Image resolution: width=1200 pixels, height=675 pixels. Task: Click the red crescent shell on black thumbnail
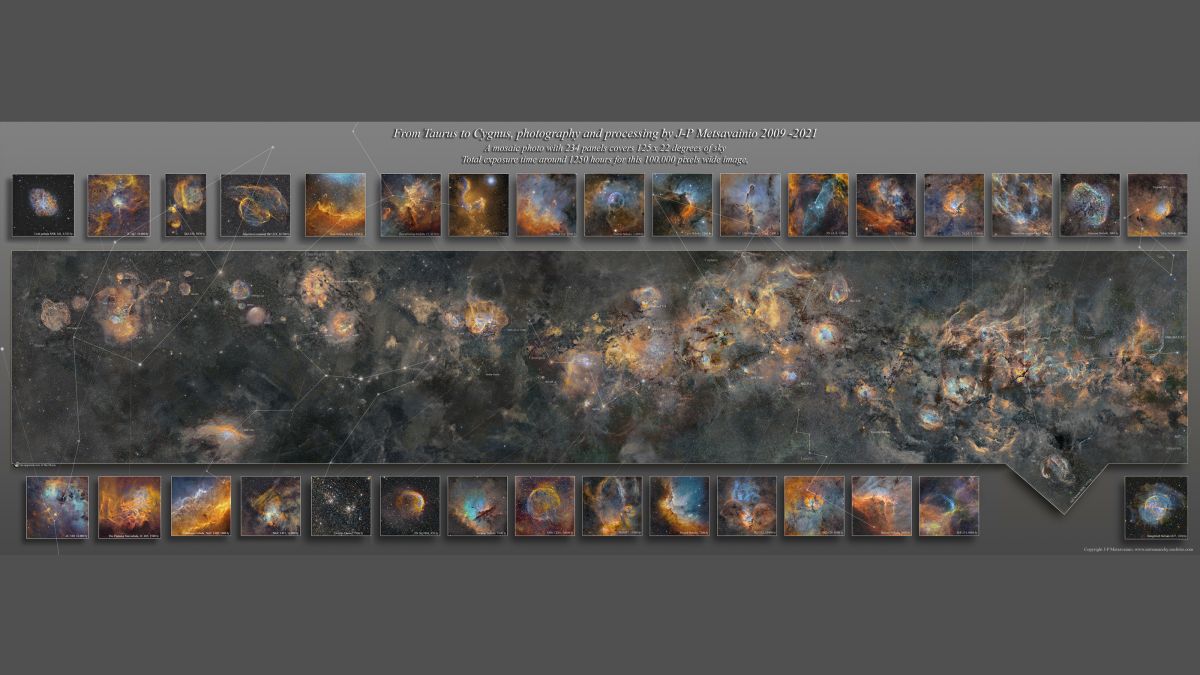click(410, 506)
